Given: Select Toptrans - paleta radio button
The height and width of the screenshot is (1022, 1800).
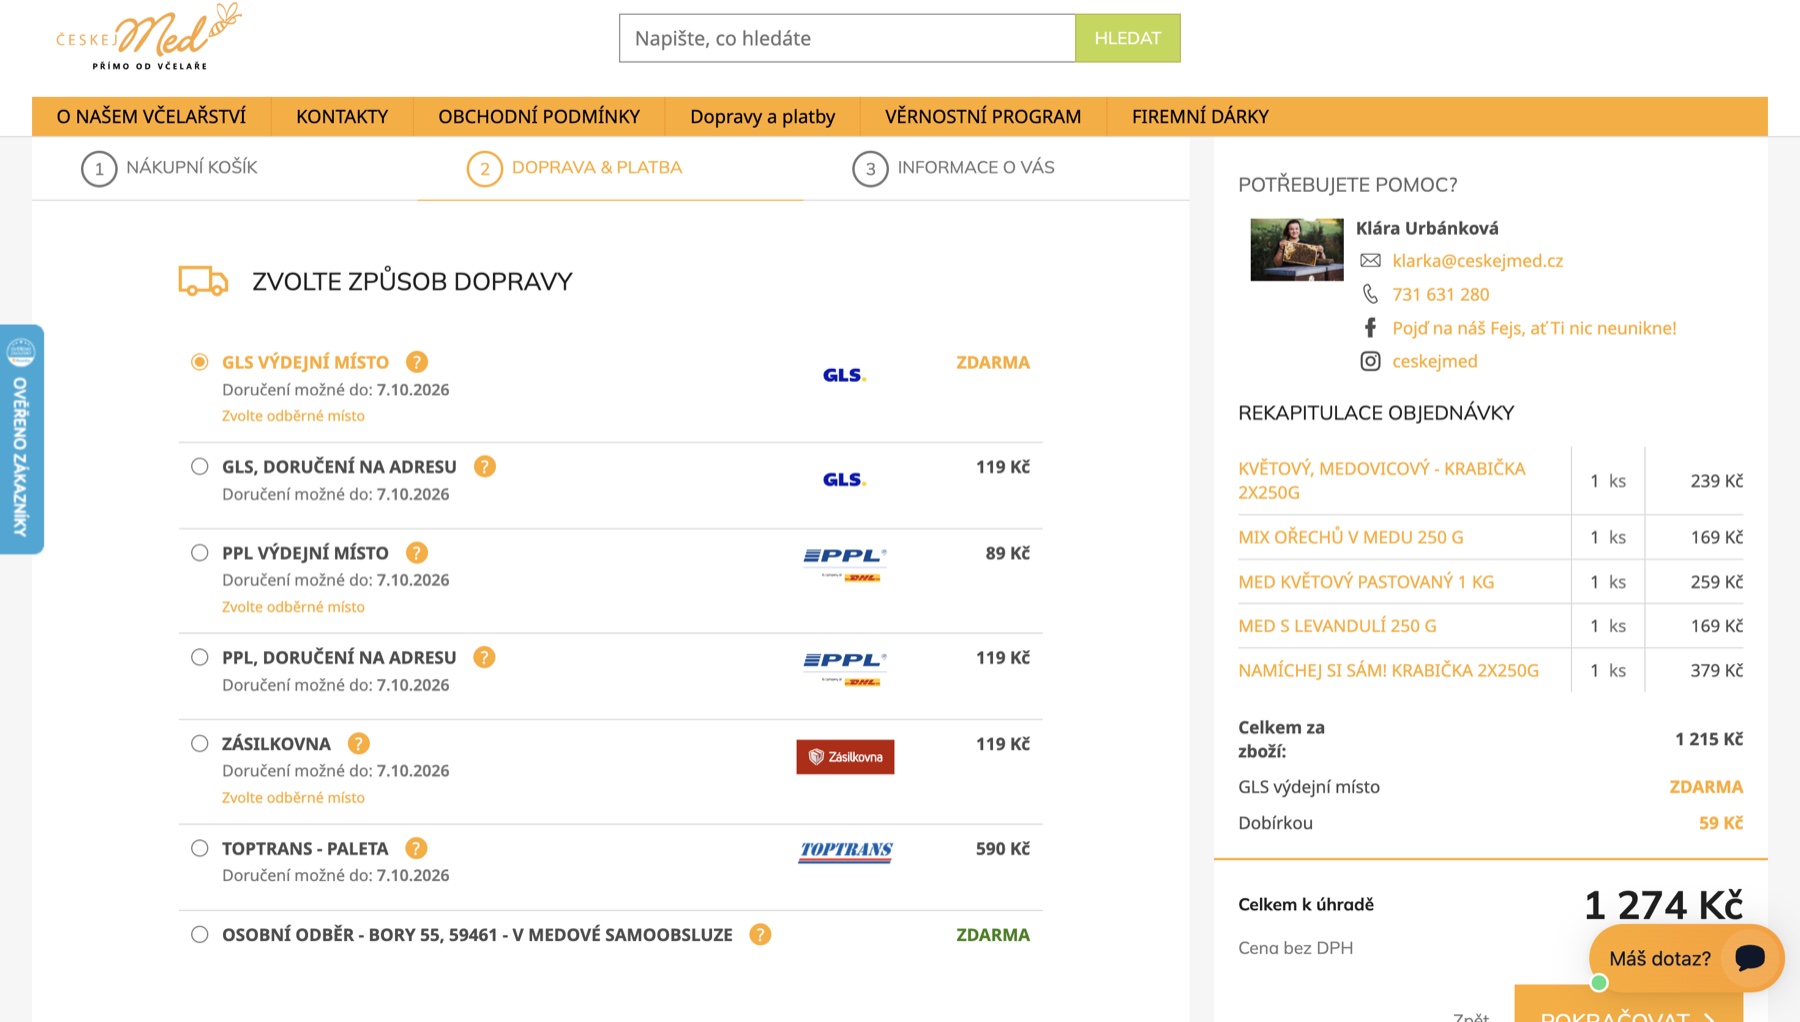Looking at the screenshot, I should point(200,848).
